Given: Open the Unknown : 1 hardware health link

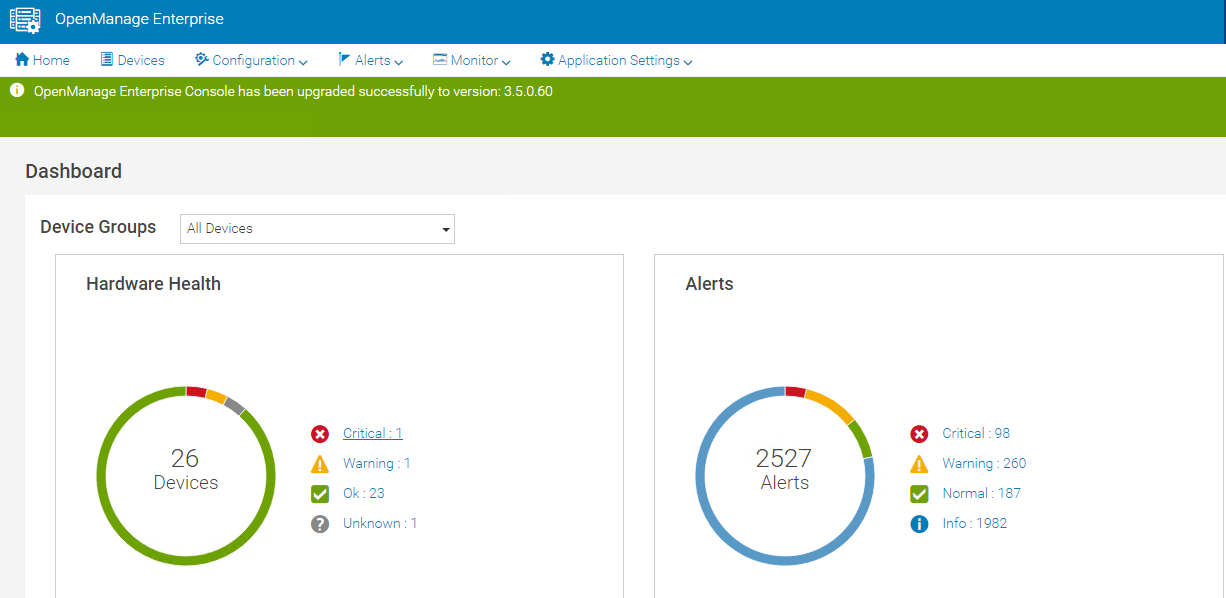Looking at the screenshot, I should coord(380,523).
